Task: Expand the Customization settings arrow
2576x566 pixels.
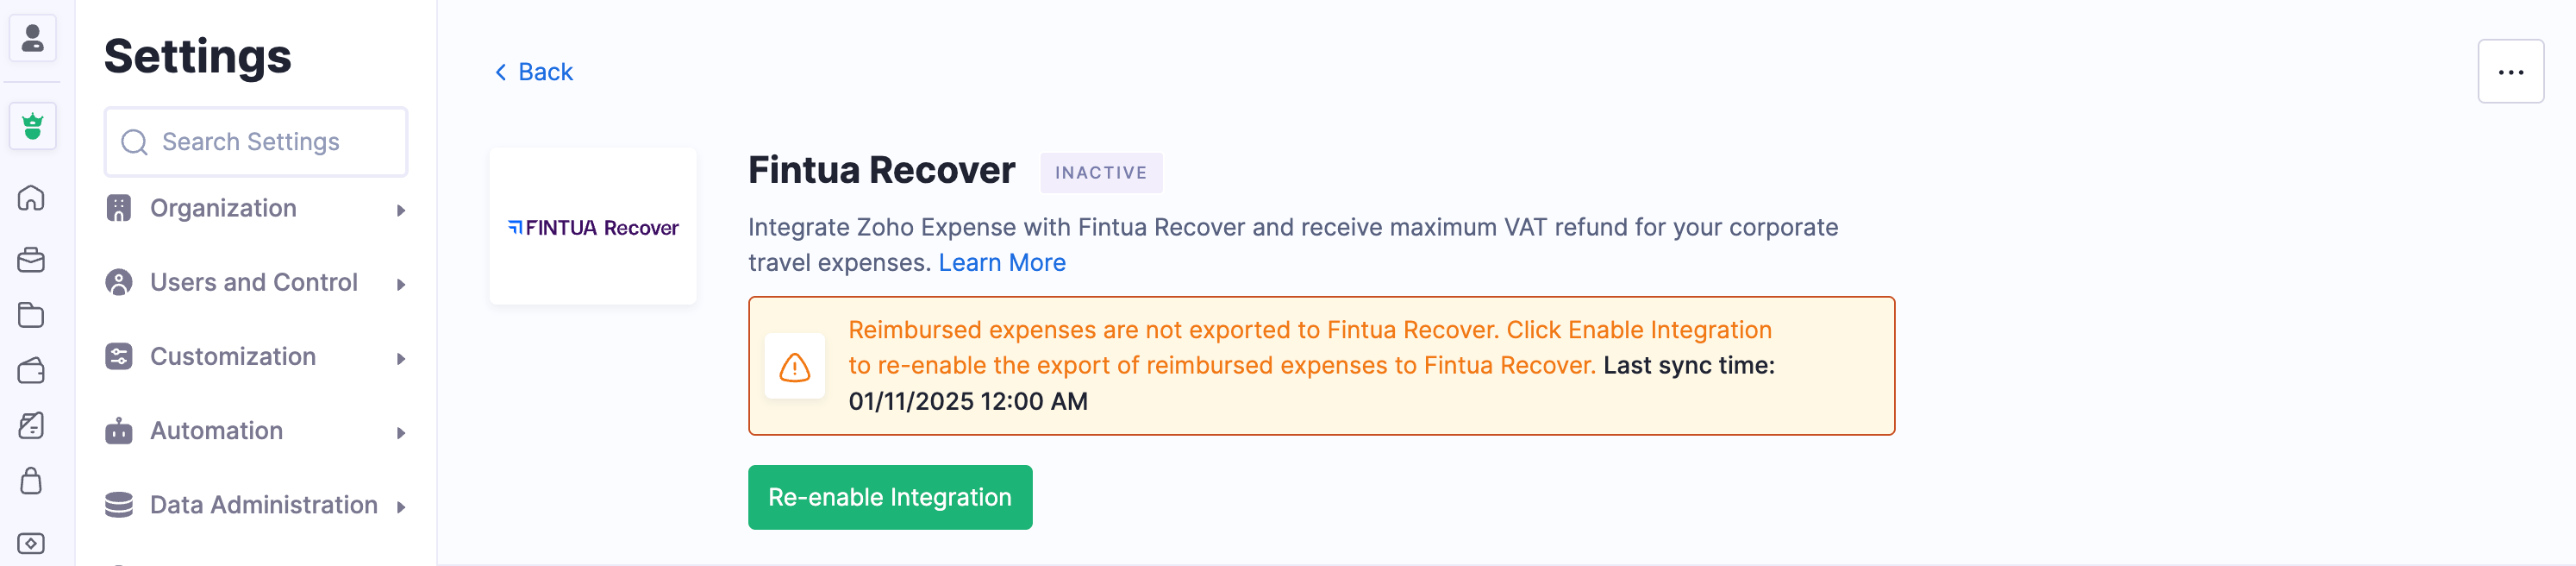Action: point(400,358)
